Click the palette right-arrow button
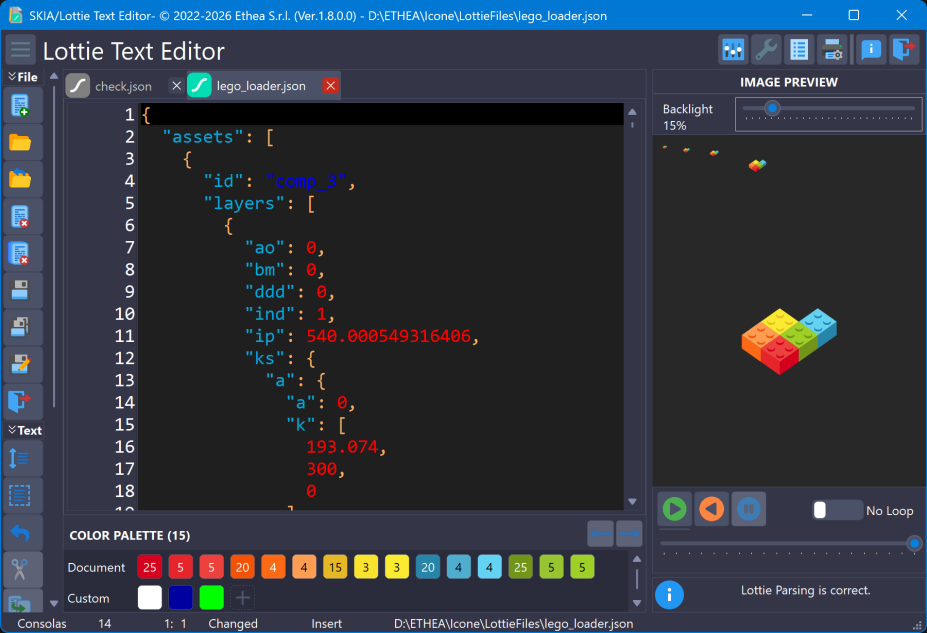 tap(629, 534)
